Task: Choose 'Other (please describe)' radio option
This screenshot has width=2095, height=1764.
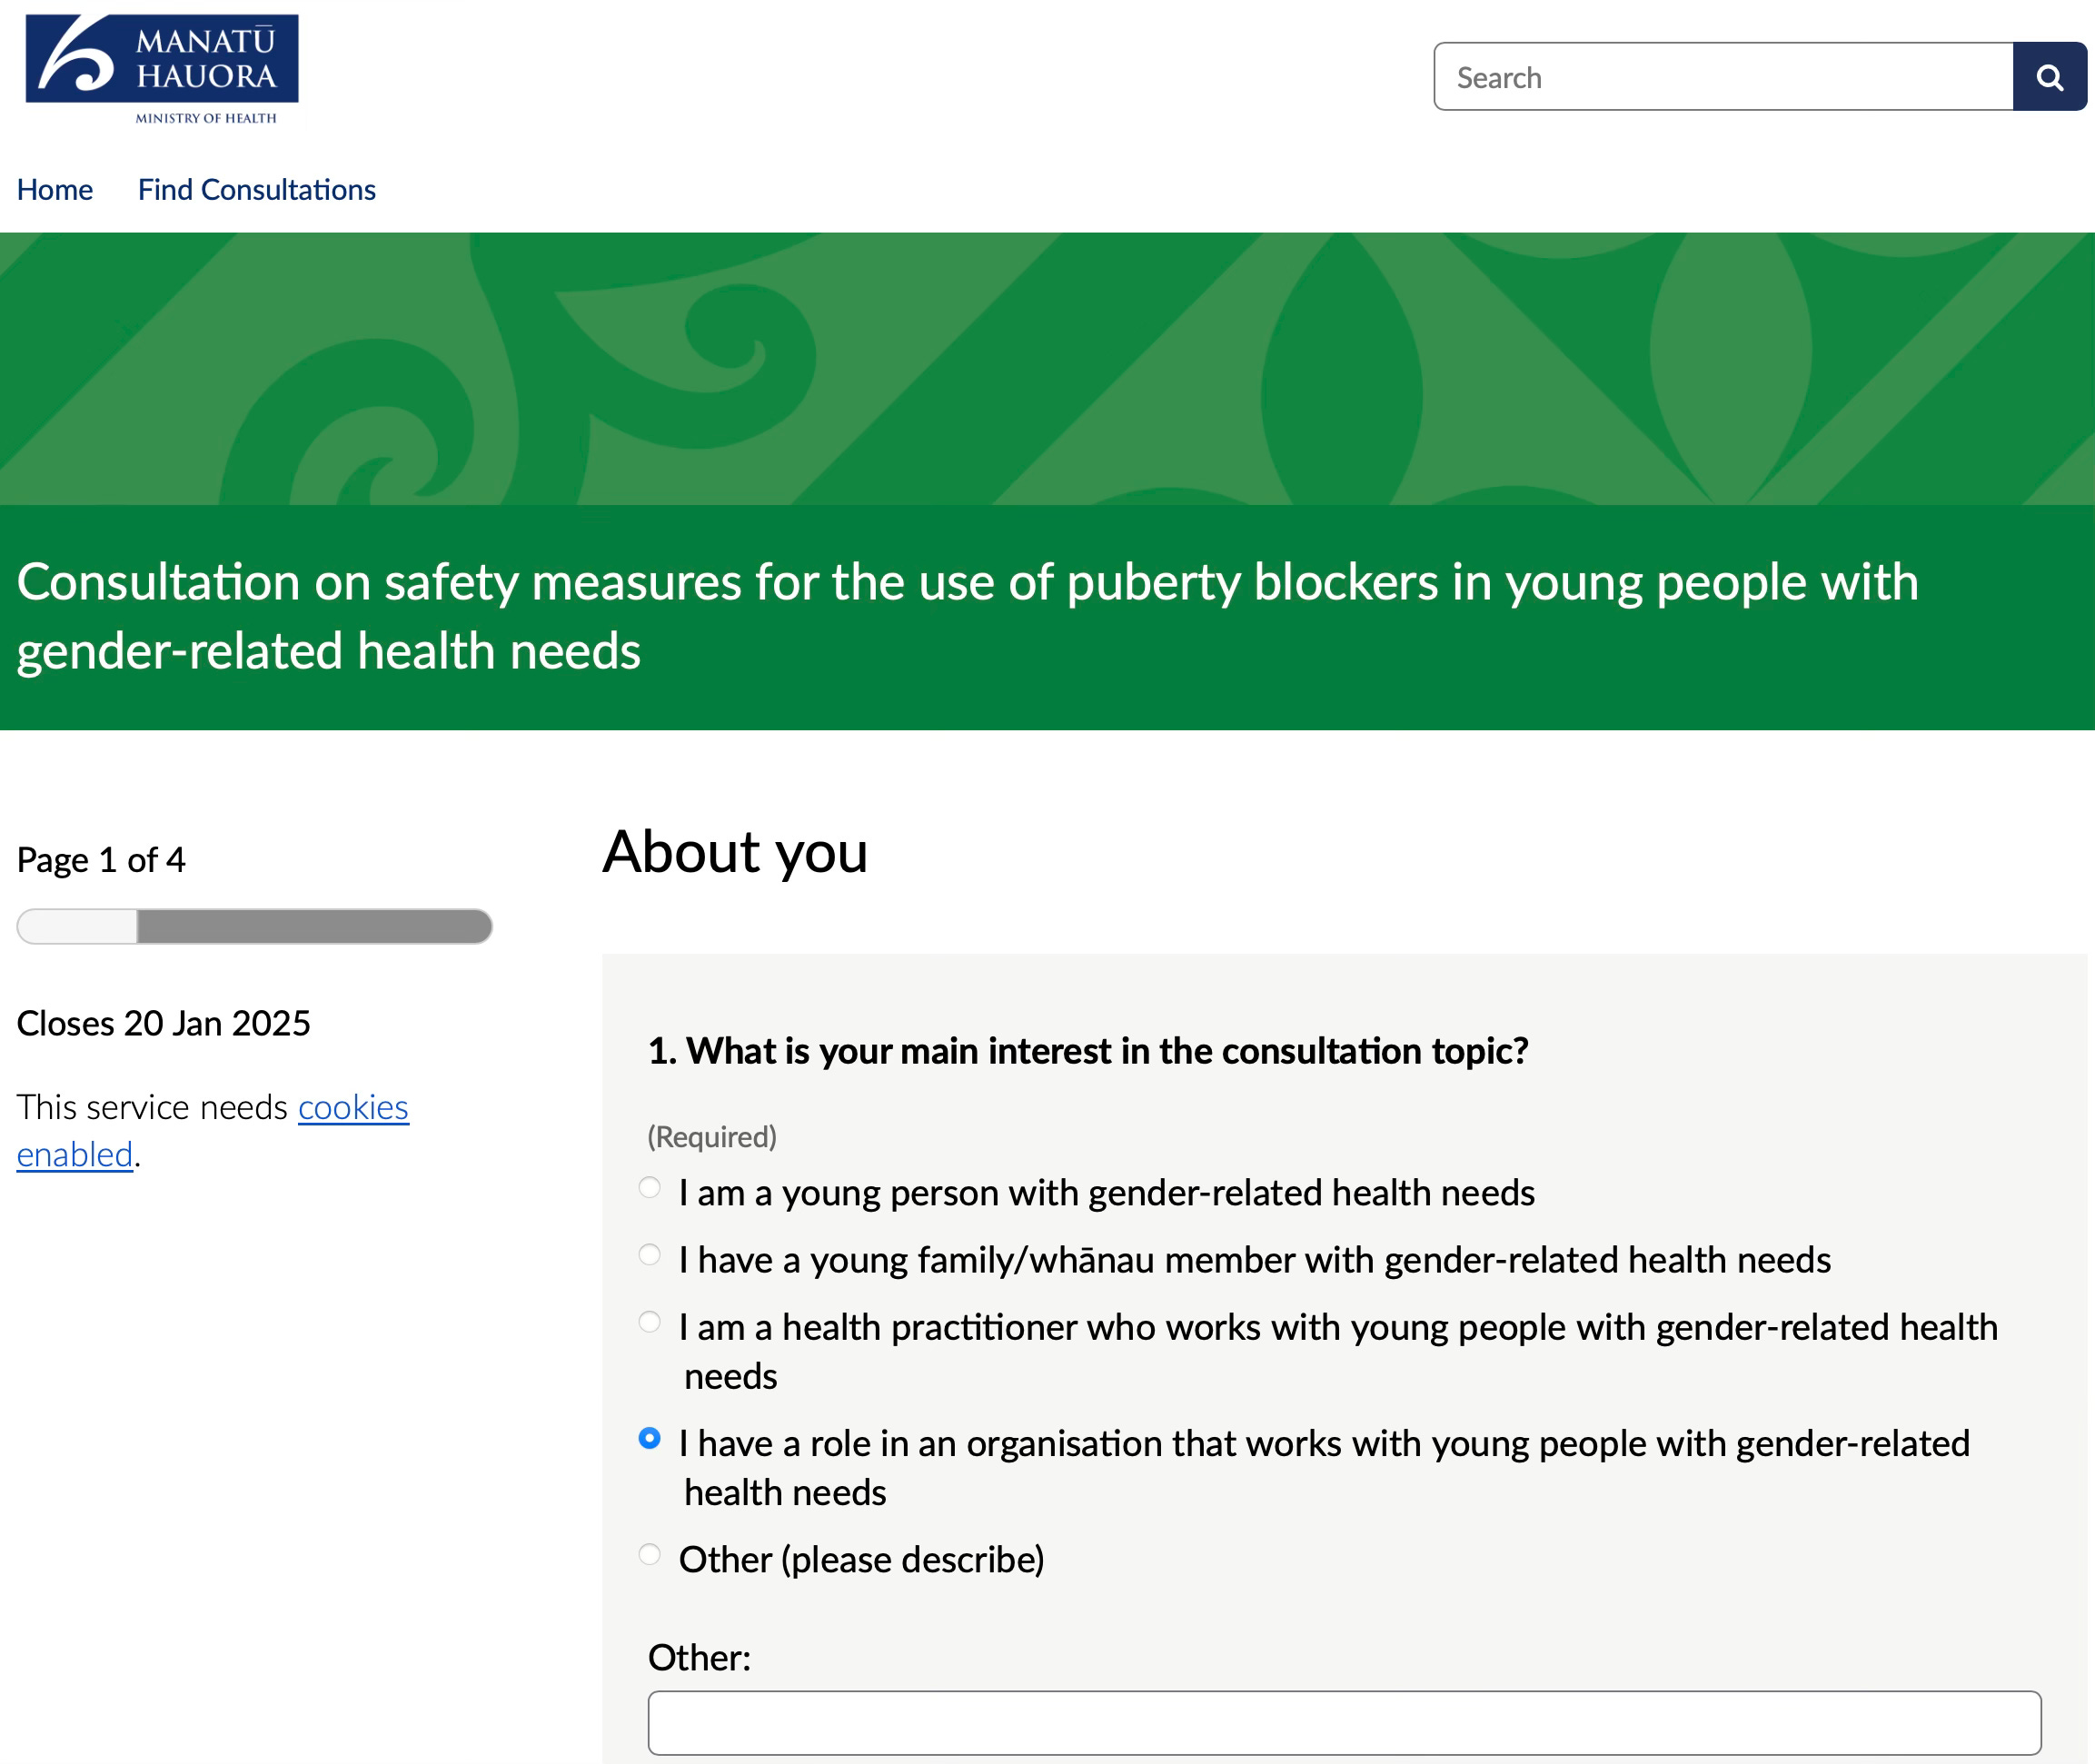Action: point(649,1554)
